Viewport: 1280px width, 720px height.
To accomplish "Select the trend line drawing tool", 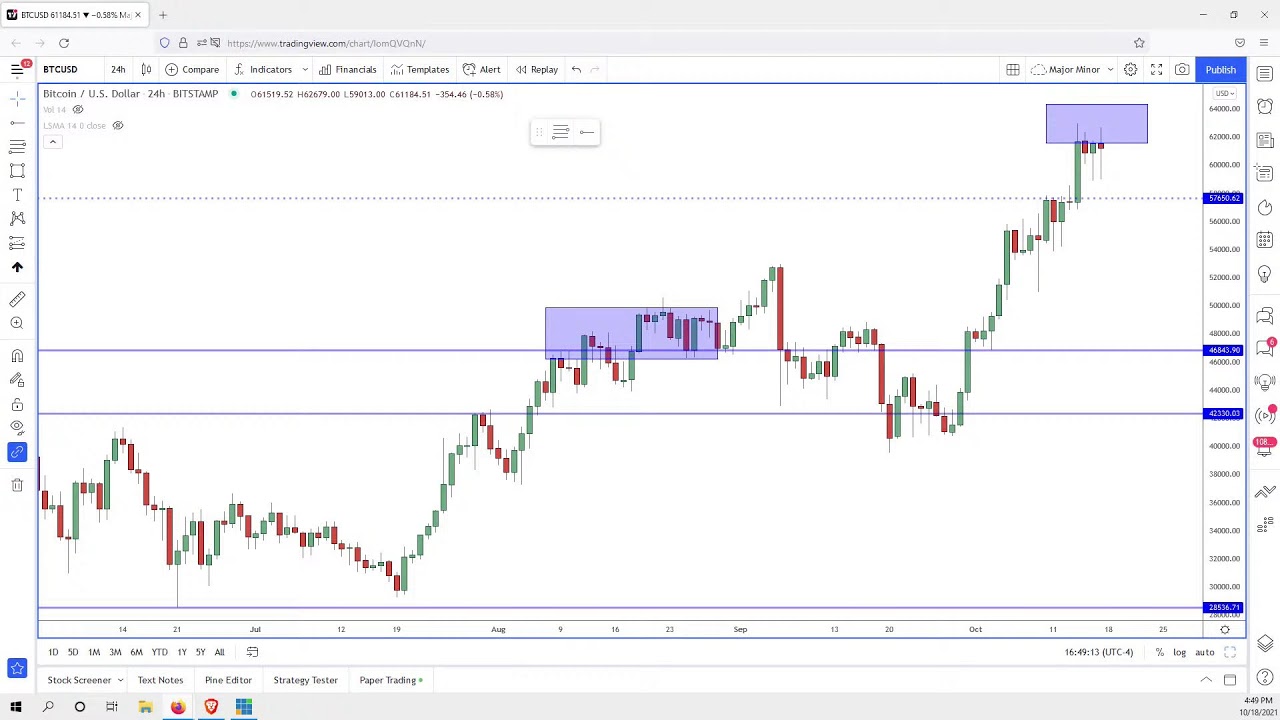I will click(17, 122).
